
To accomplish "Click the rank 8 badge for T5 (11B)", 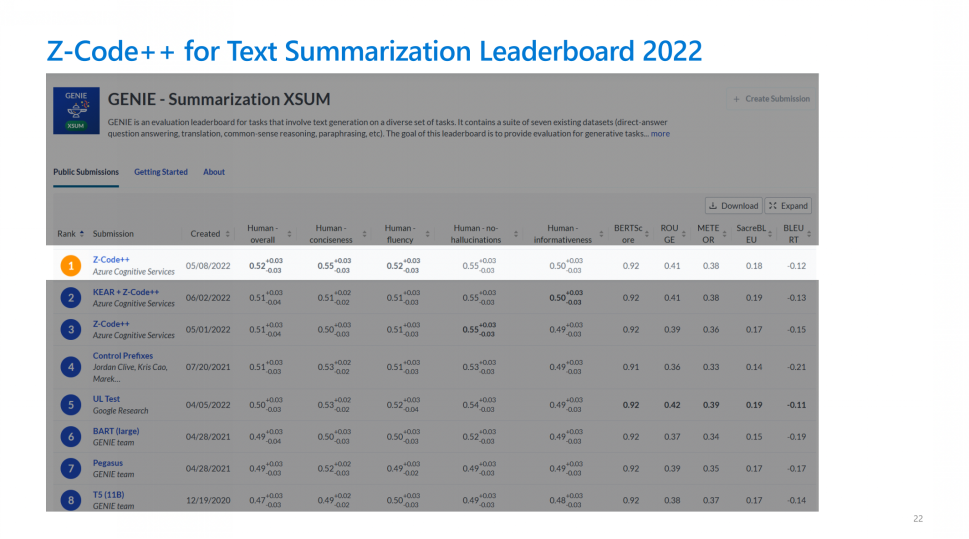I will (x=70, y=499).
